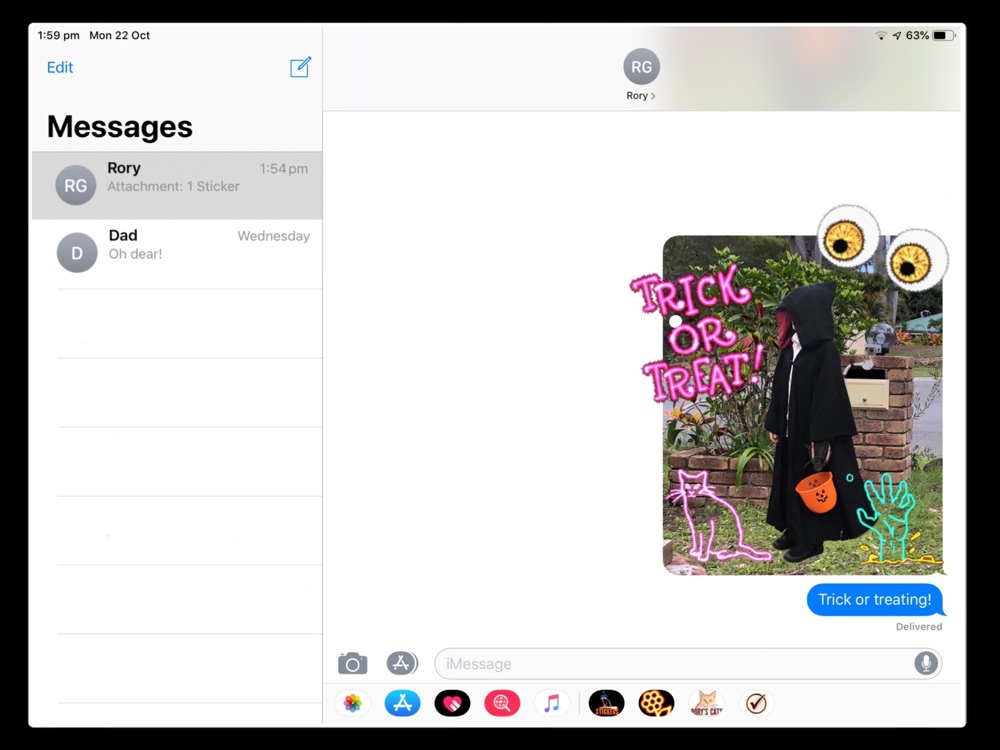Tap the 1:54 pm timestamp
This screenshot has width=1000, height=750.
[x=283, y=169]
